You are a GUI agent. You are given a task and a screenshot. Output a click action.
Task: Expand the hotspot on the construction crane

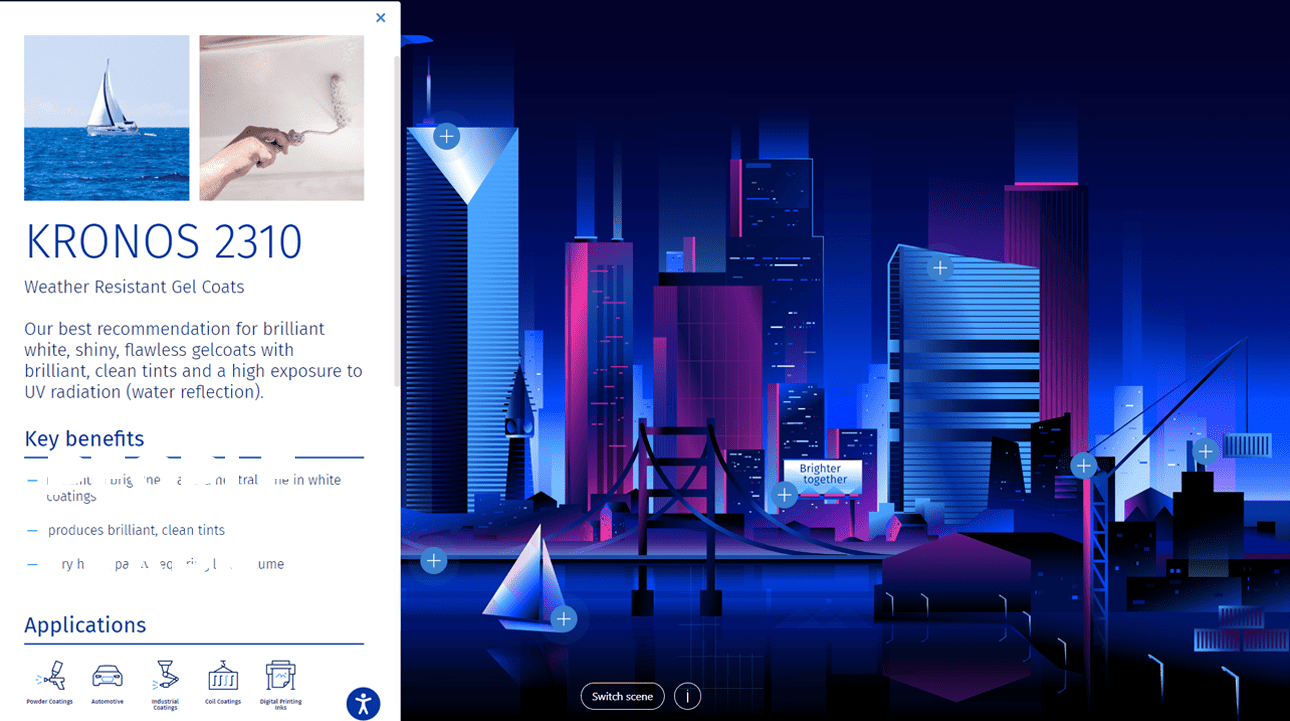(x=1084, y=464)
